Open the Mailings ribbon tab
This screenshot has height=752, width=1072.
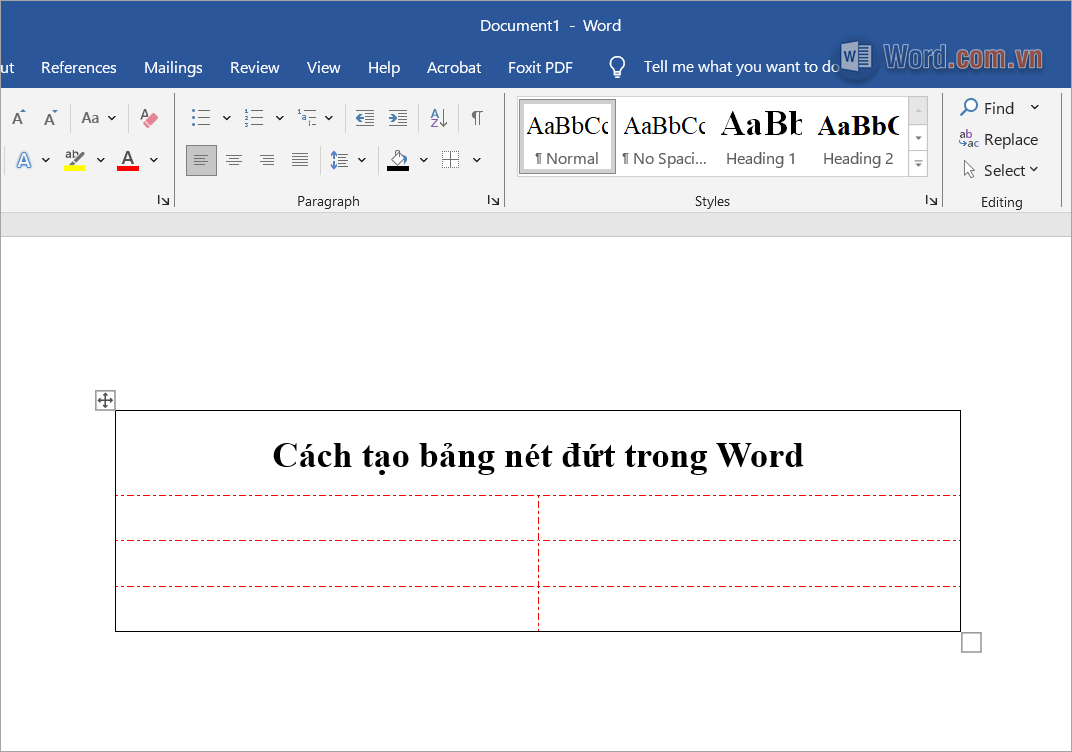[x=172, y=67]
